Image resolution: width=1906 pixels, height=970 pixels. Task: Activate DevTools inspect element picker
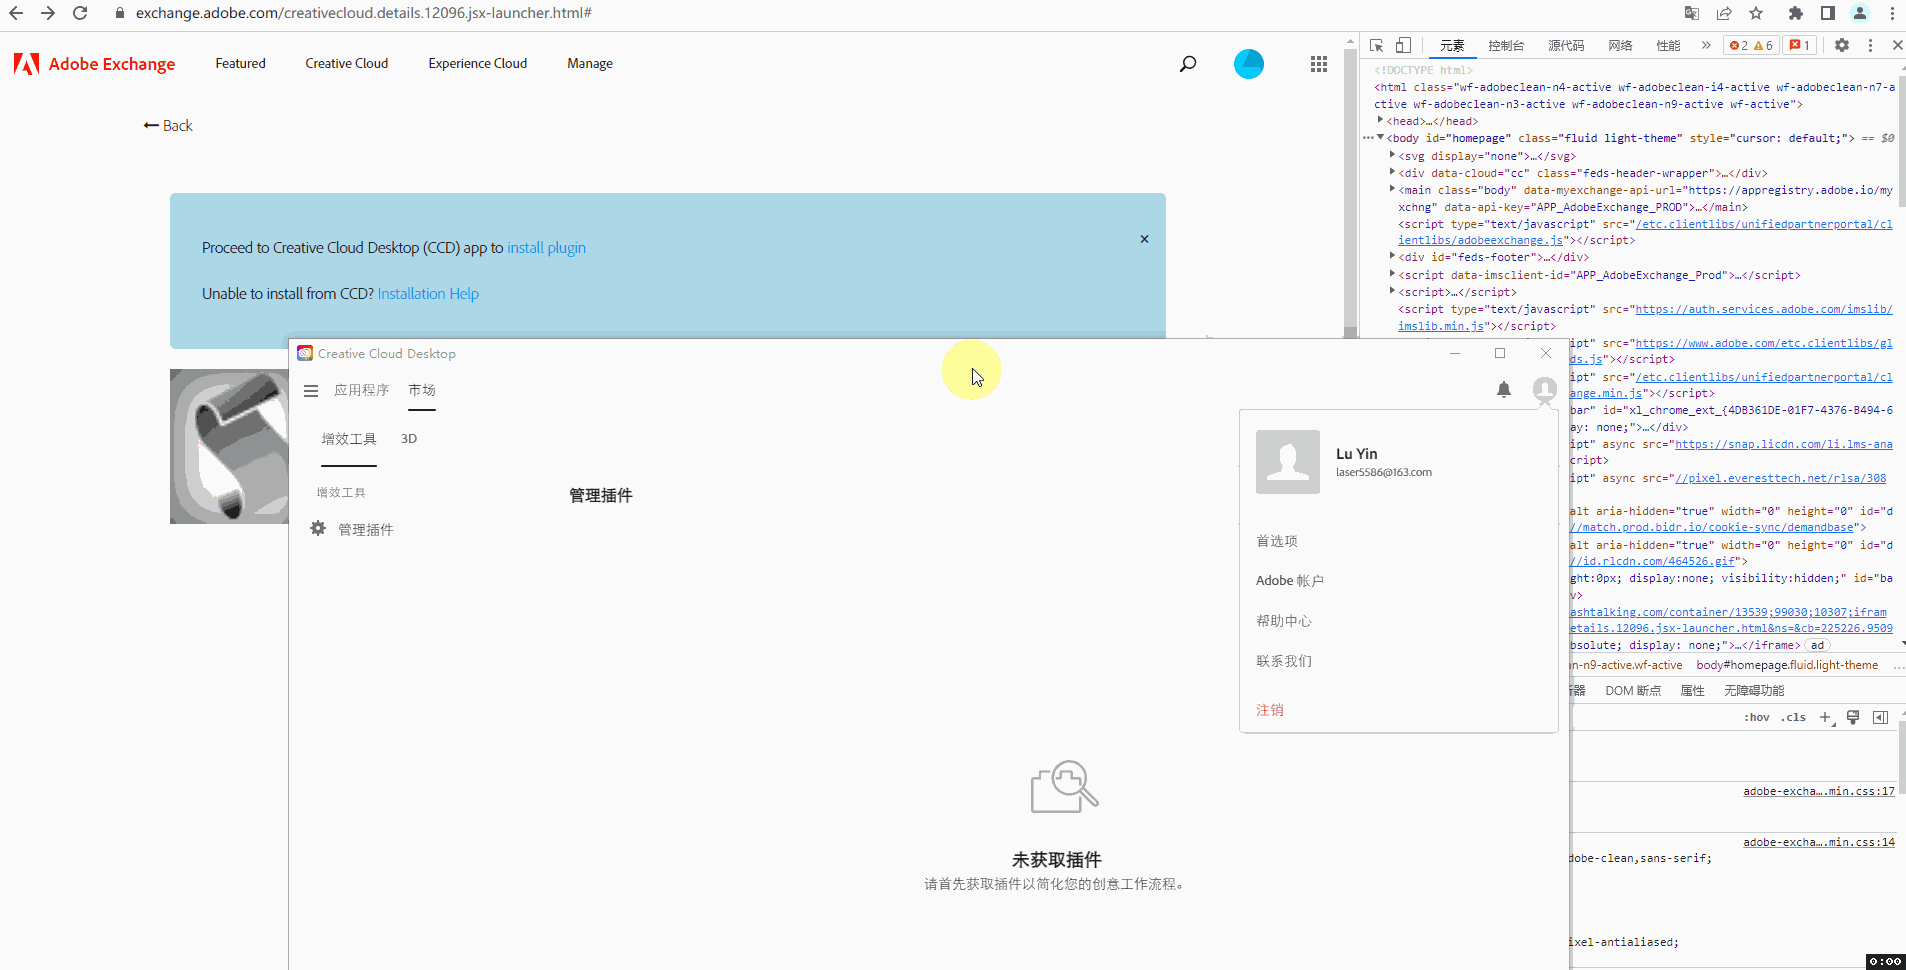point(1377,45)
